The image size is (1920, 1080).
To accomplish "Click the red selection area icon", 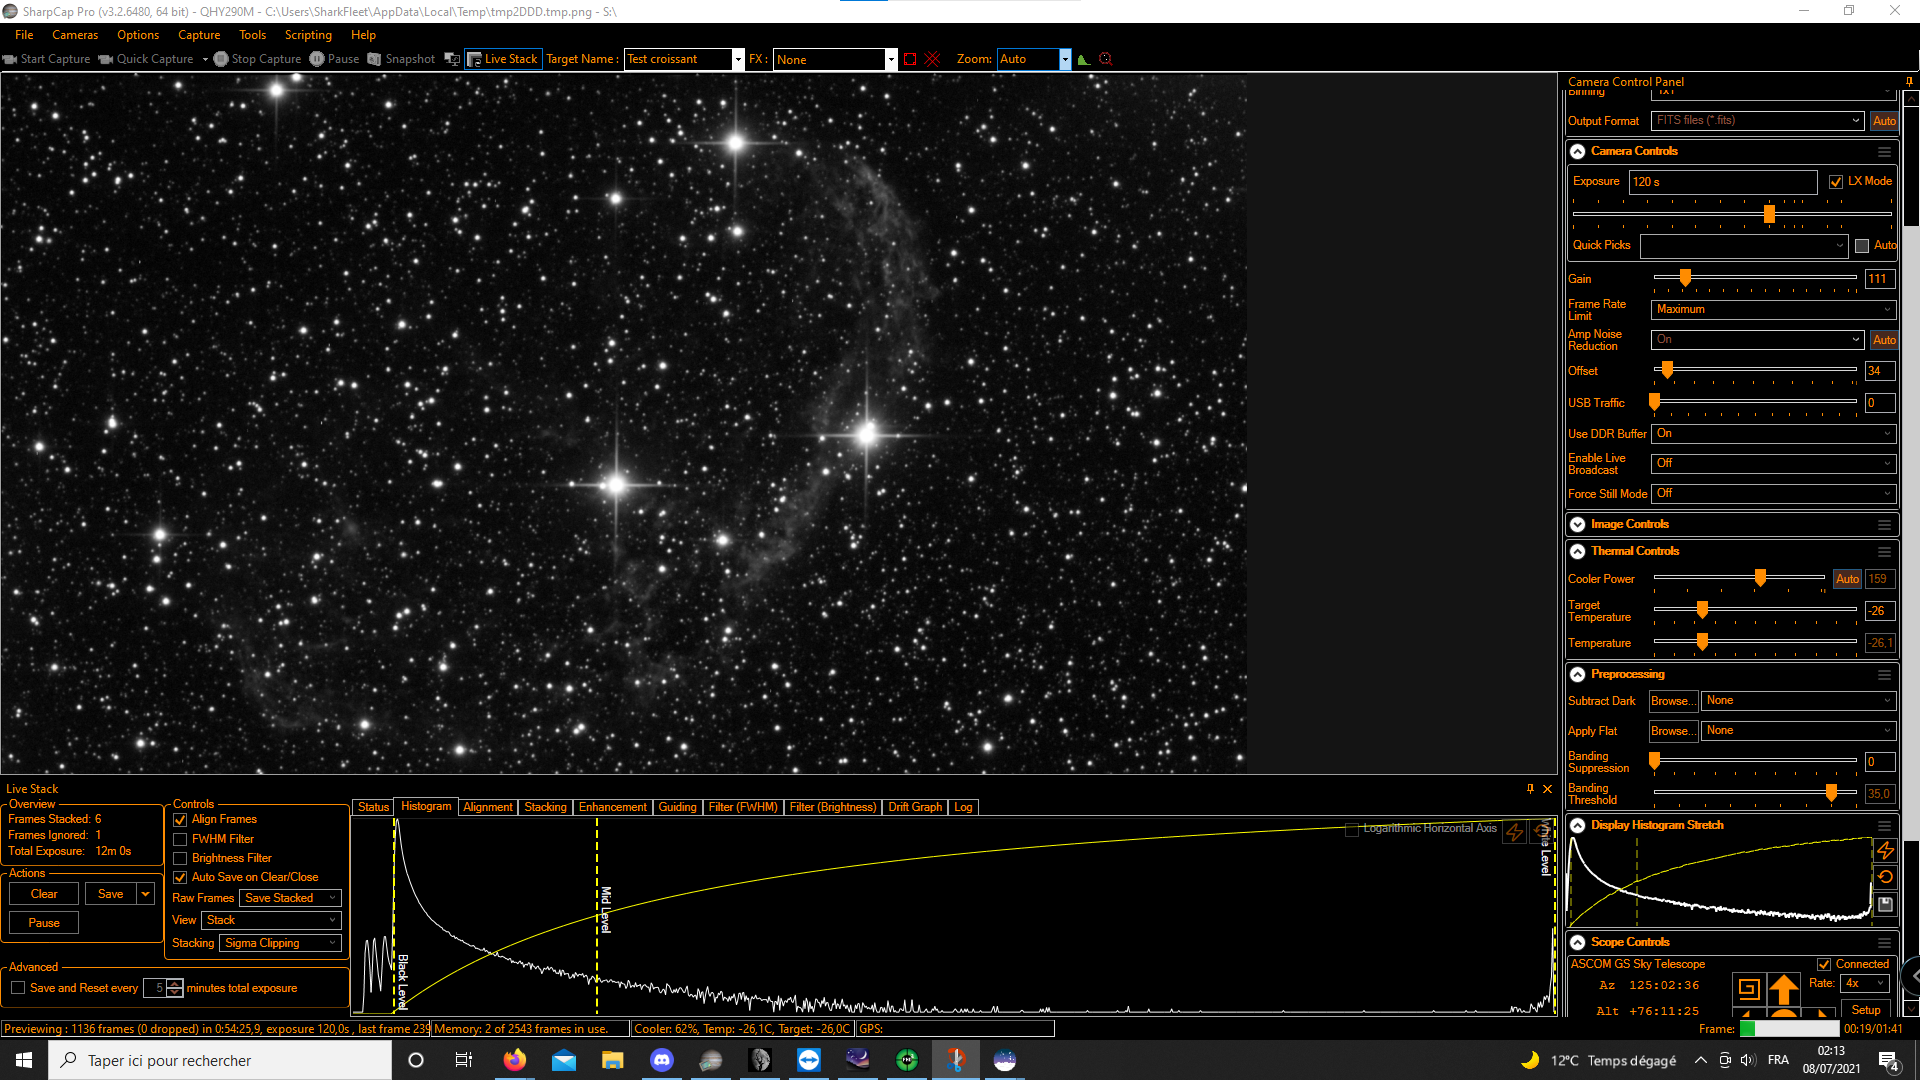I will pyautogui.click(x=910, y=59).
